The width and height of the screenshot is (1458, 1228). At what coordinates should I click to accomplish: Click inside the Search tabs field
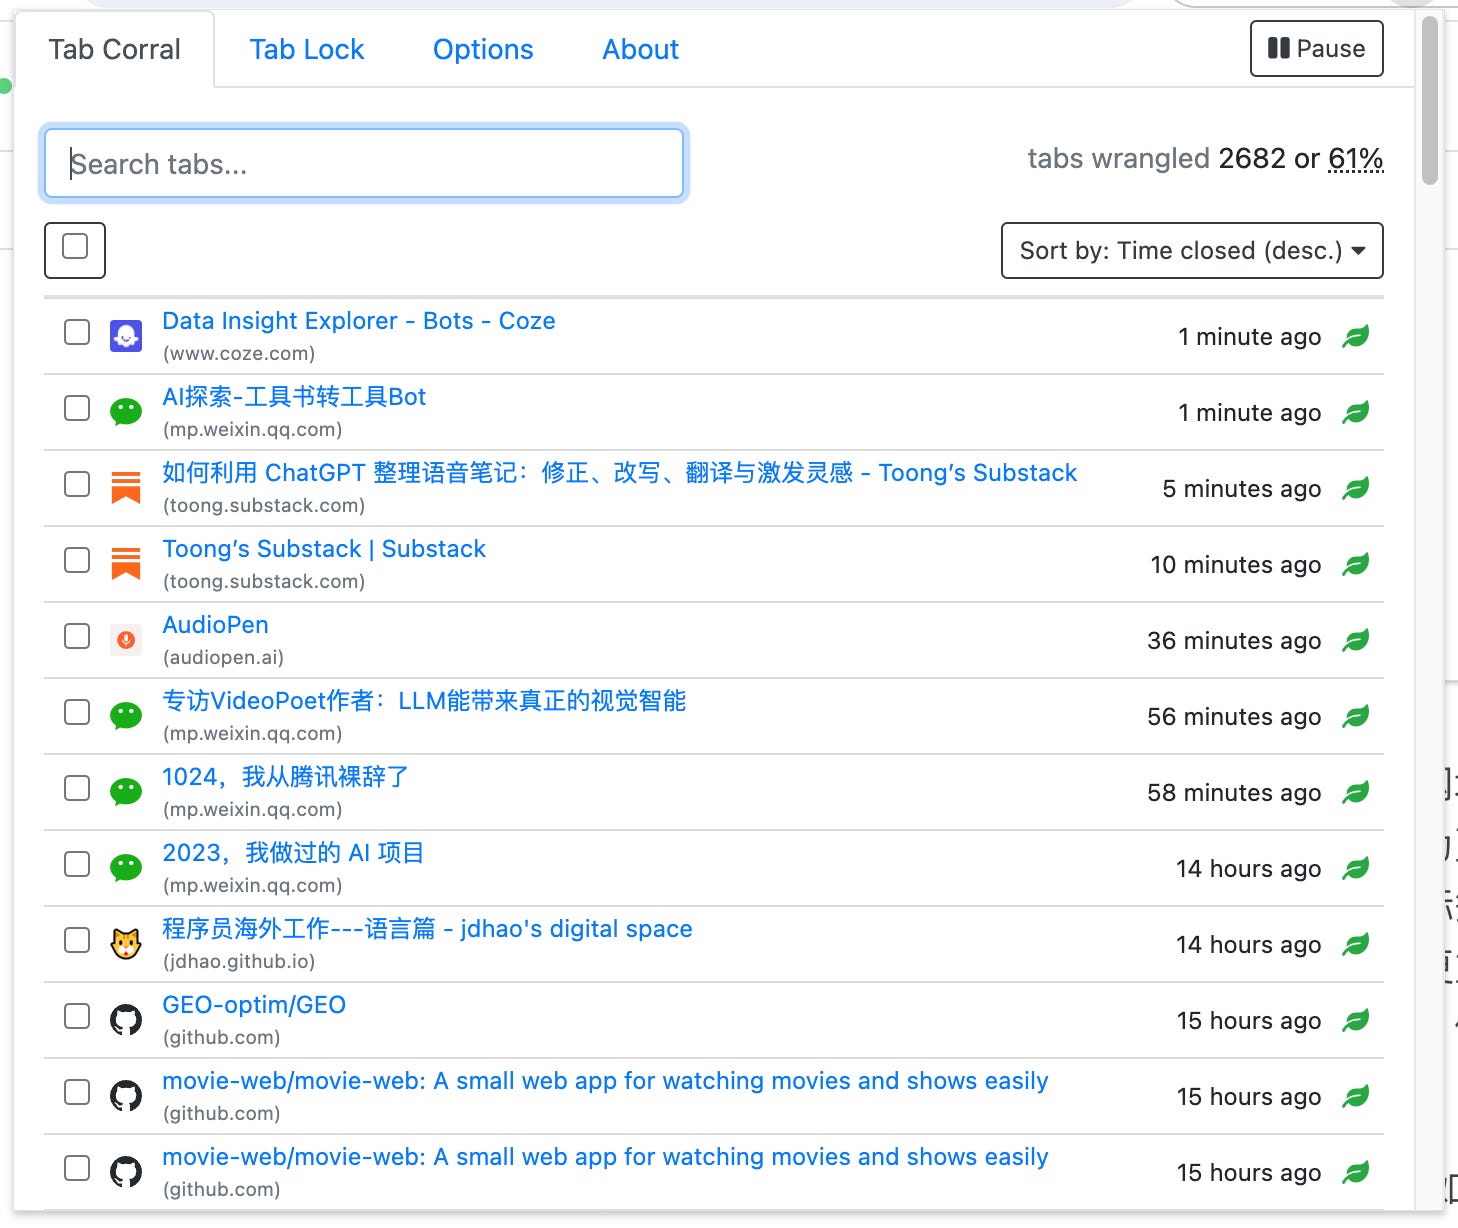click(x=363, y=163)
